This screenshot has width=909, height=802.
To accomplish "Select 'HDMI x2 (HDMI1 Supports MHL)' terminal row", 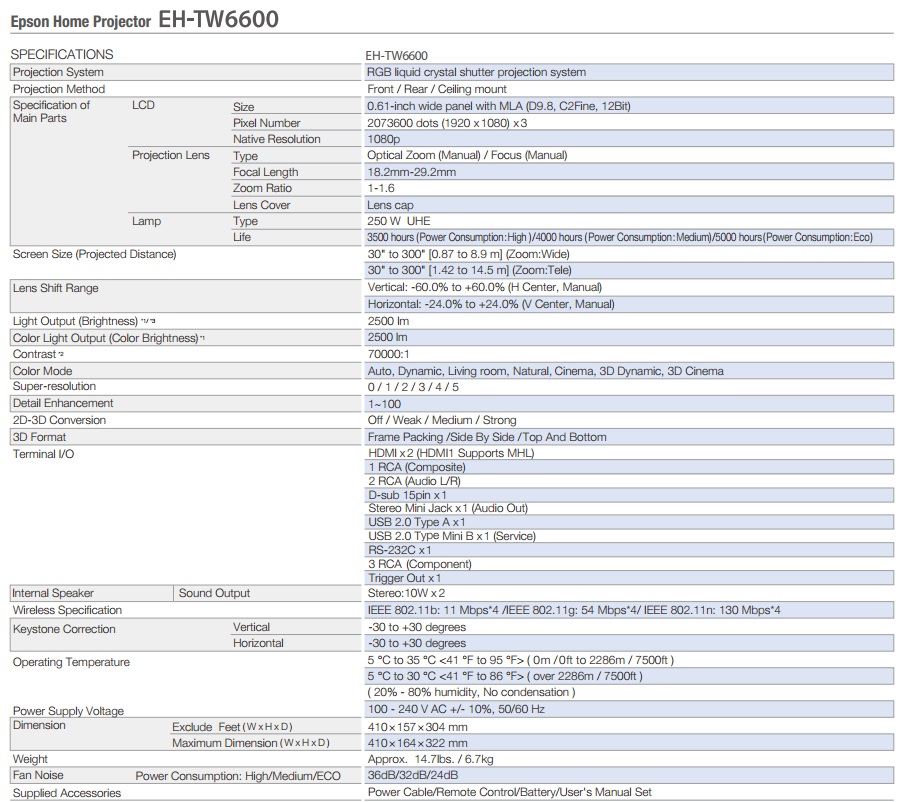I will (451, 453).
